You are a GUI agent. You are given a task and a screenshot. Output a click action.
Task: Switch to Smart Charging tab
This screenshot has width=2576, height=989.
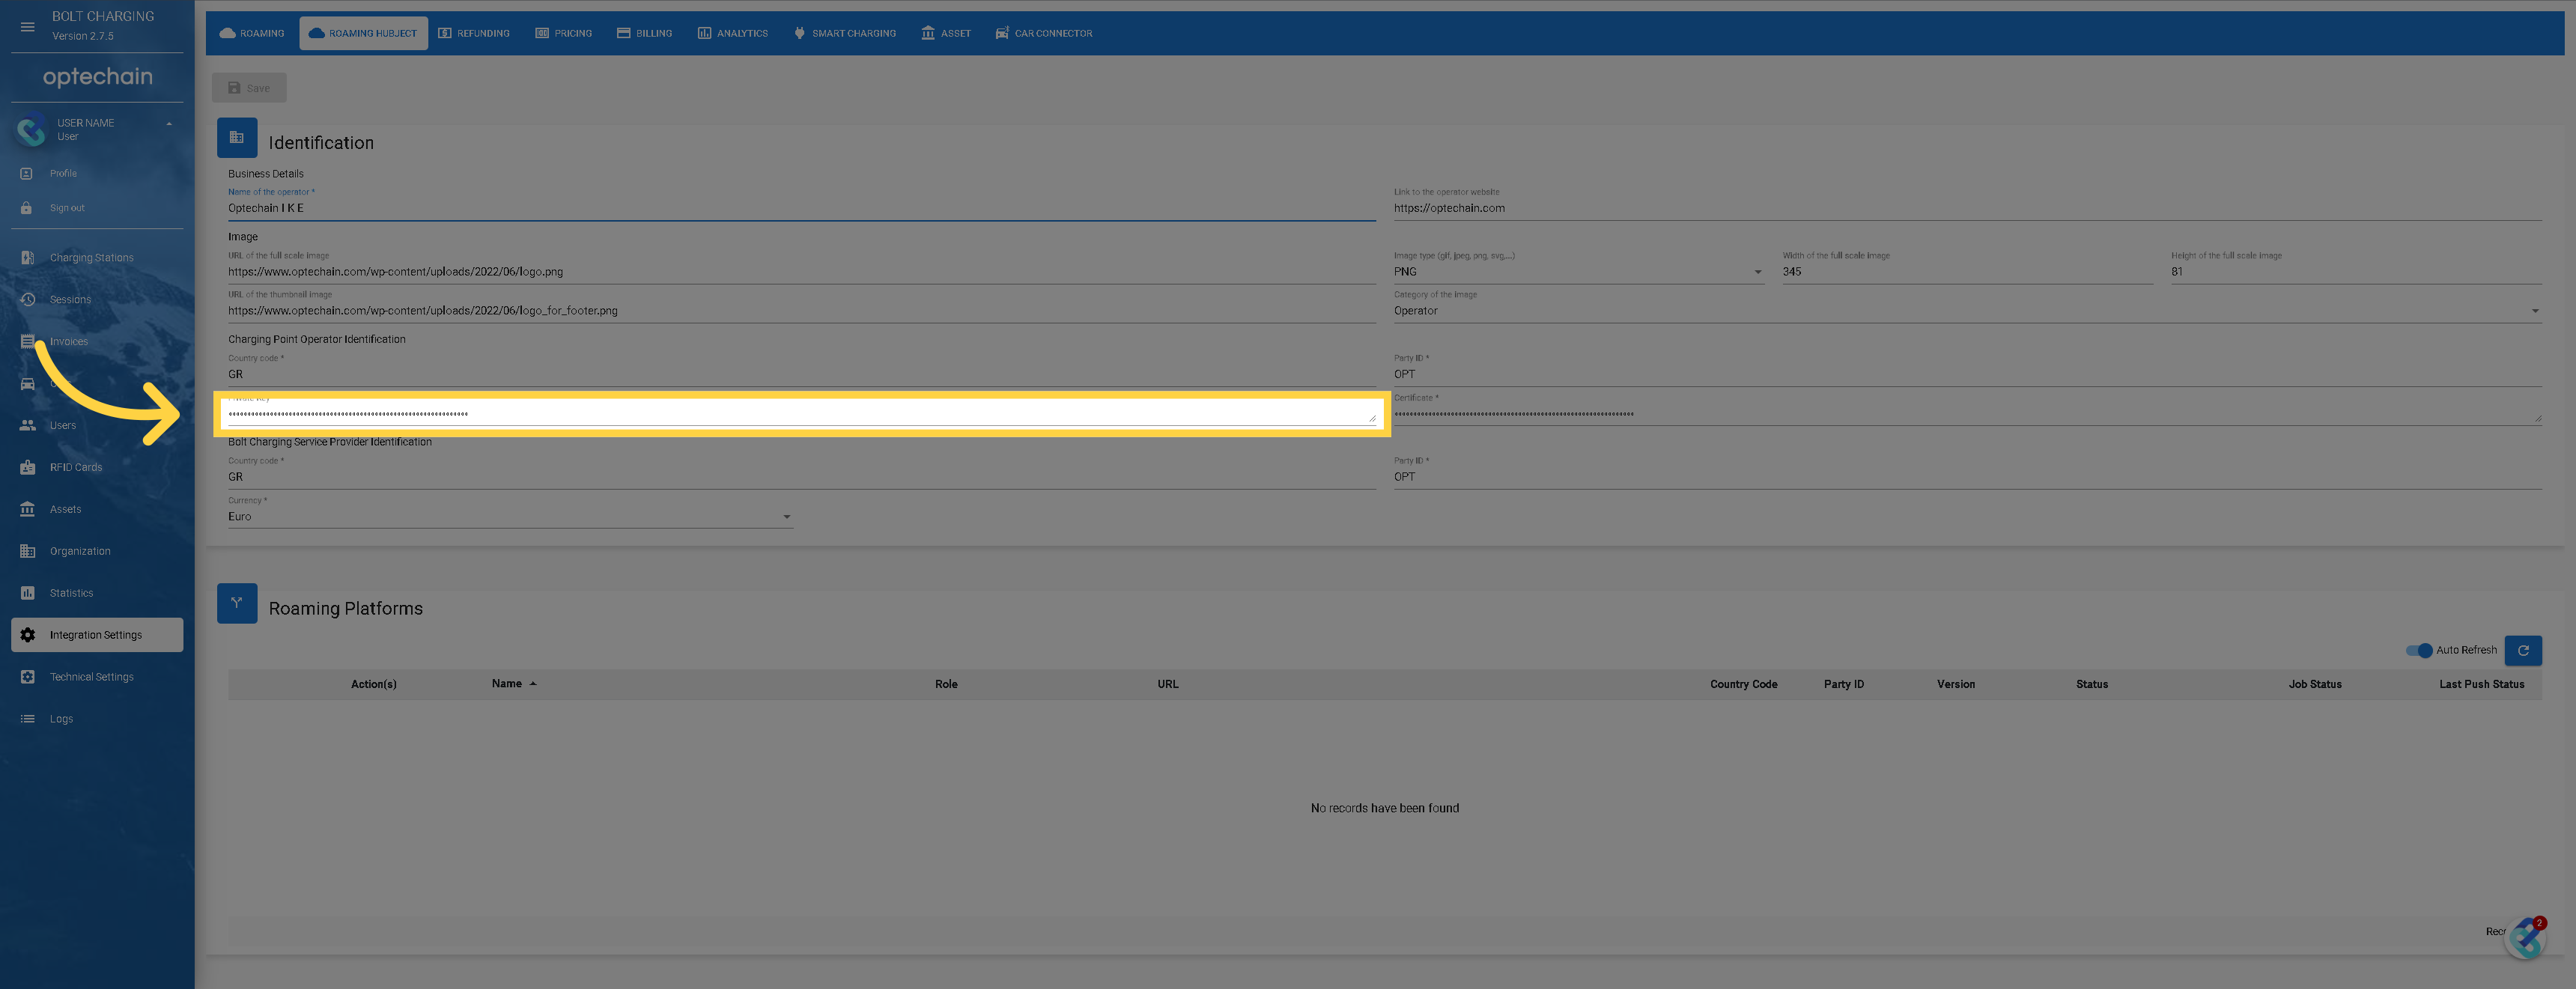click(845, 33)
